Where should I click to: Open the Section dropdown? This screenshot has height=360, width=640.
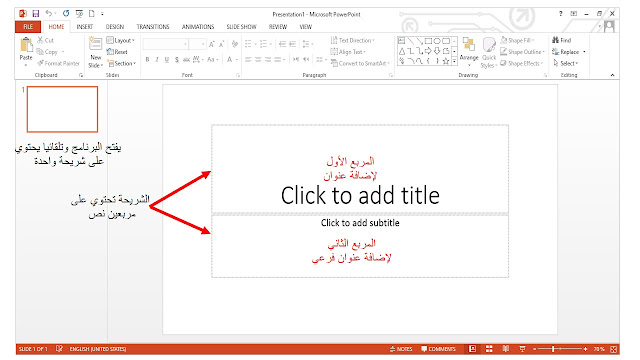(122, 63)
